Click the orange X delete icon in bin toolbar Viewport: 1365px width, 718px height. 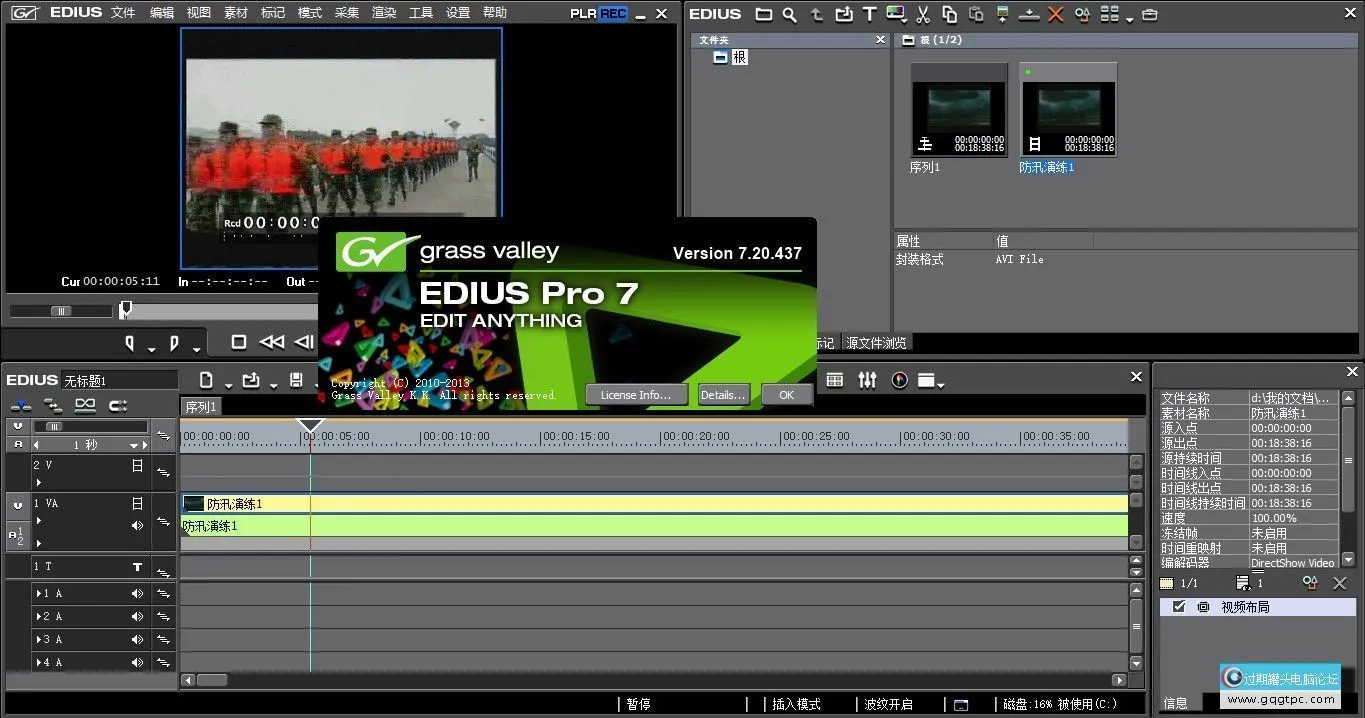pyautogui.click(x=1055, y=15)
